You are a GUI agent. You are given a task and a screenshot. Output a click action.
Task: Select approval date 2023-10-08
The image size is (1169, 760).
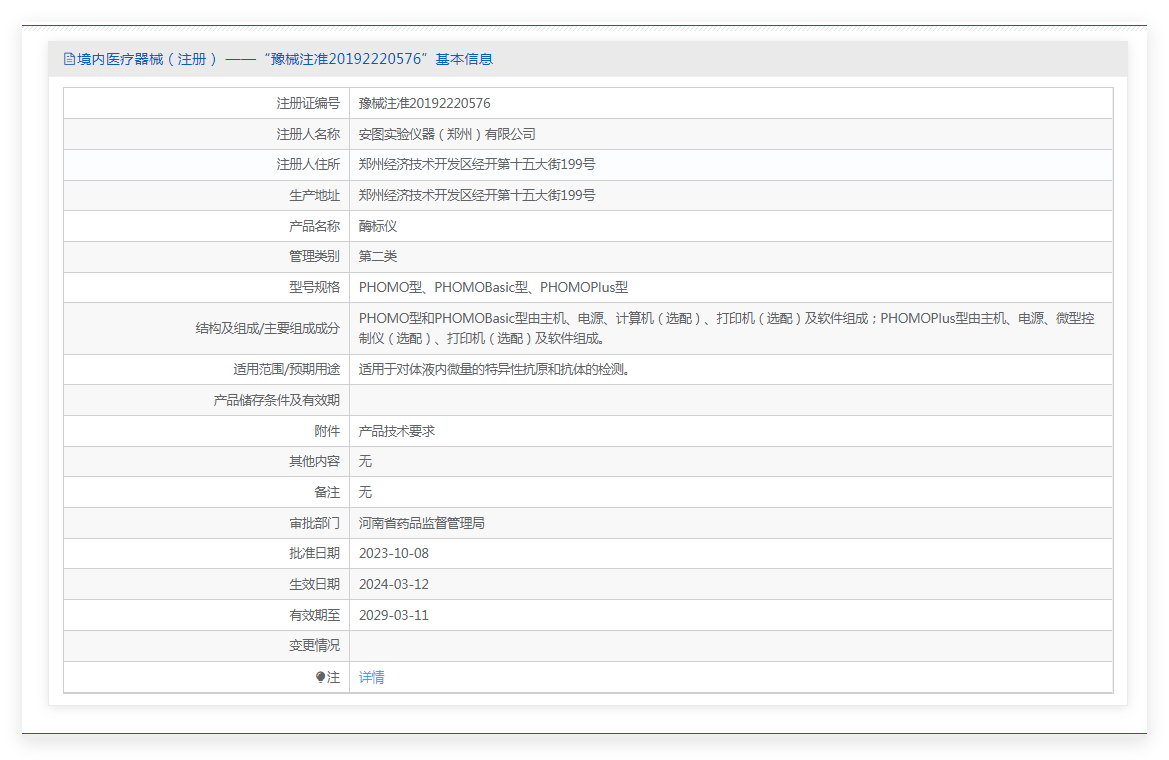point(394,553)
